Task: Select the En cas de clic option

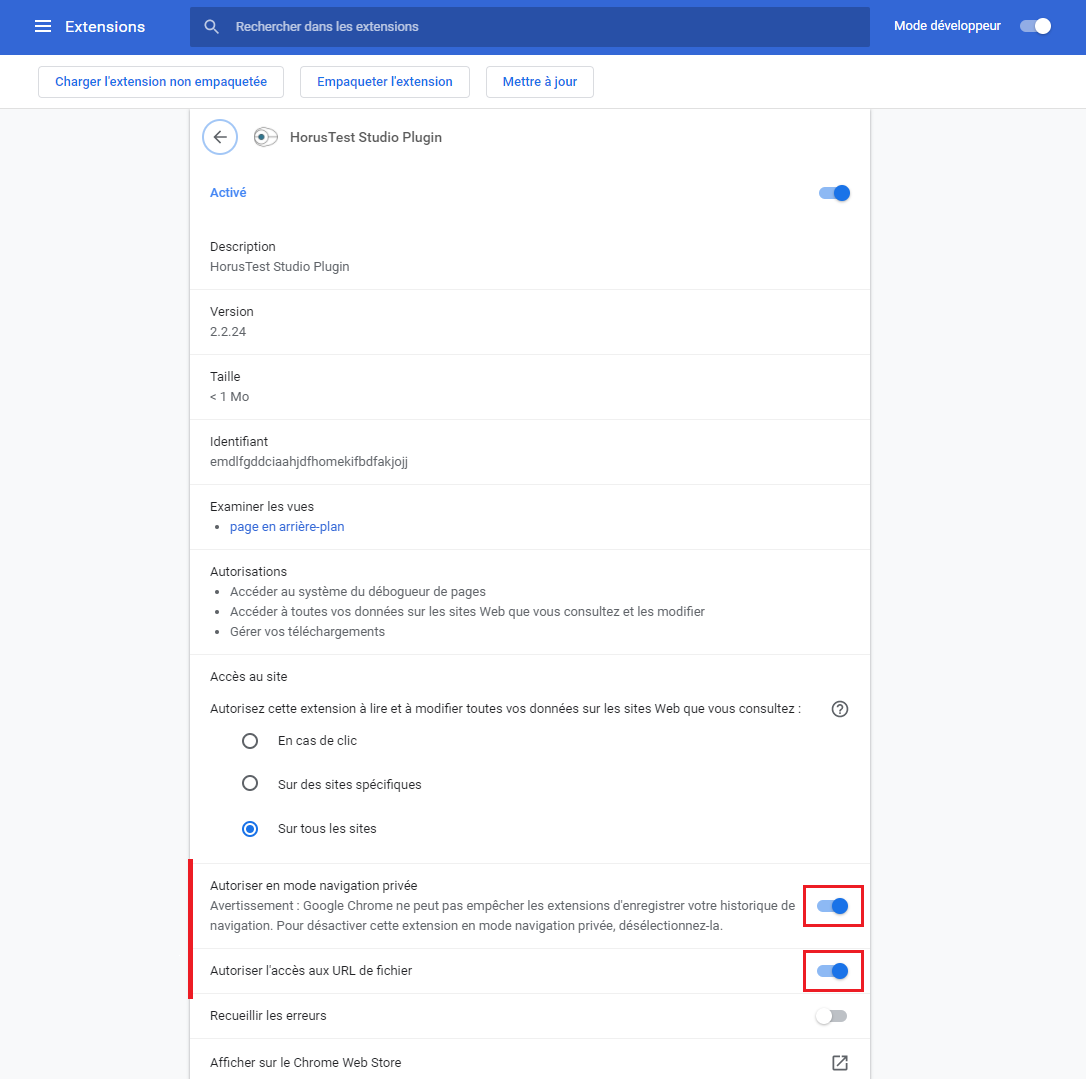Action: 250,741
